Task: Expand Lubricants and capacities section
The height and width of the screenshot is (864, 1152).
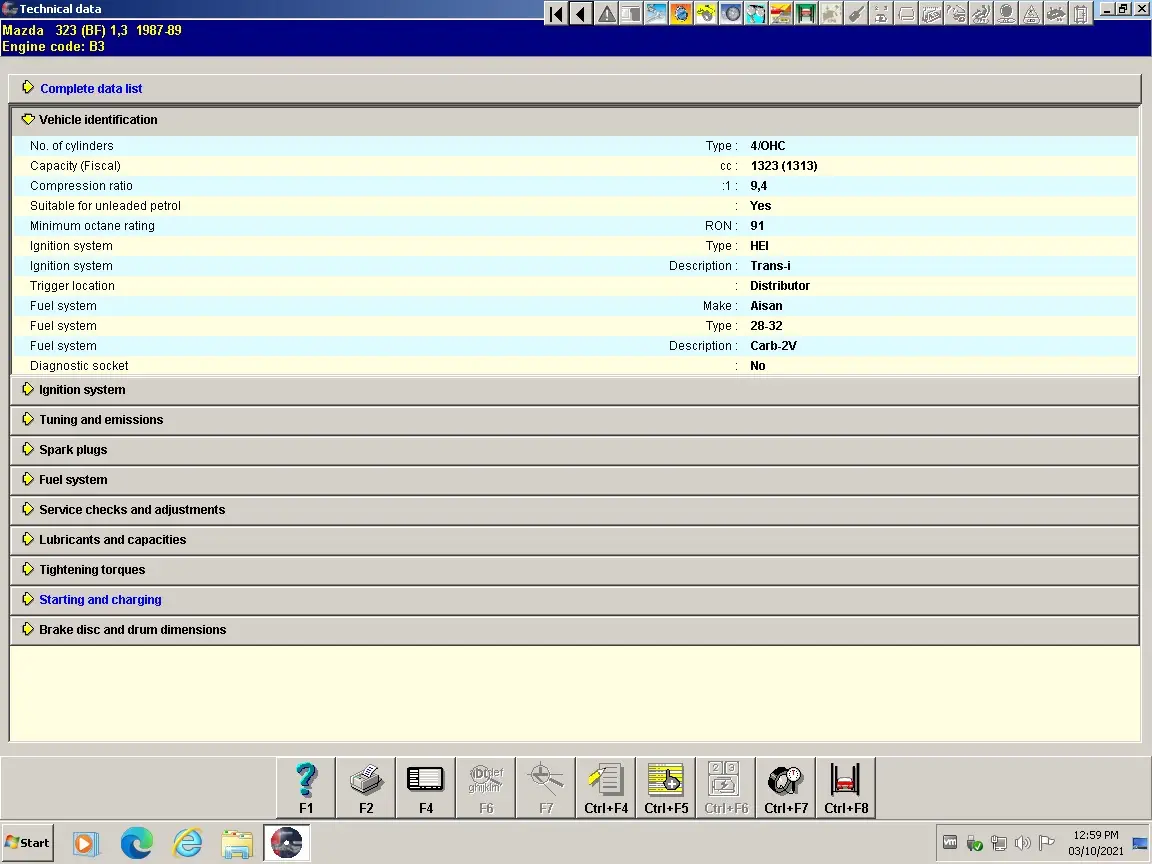Action: [x=112, y=540]
